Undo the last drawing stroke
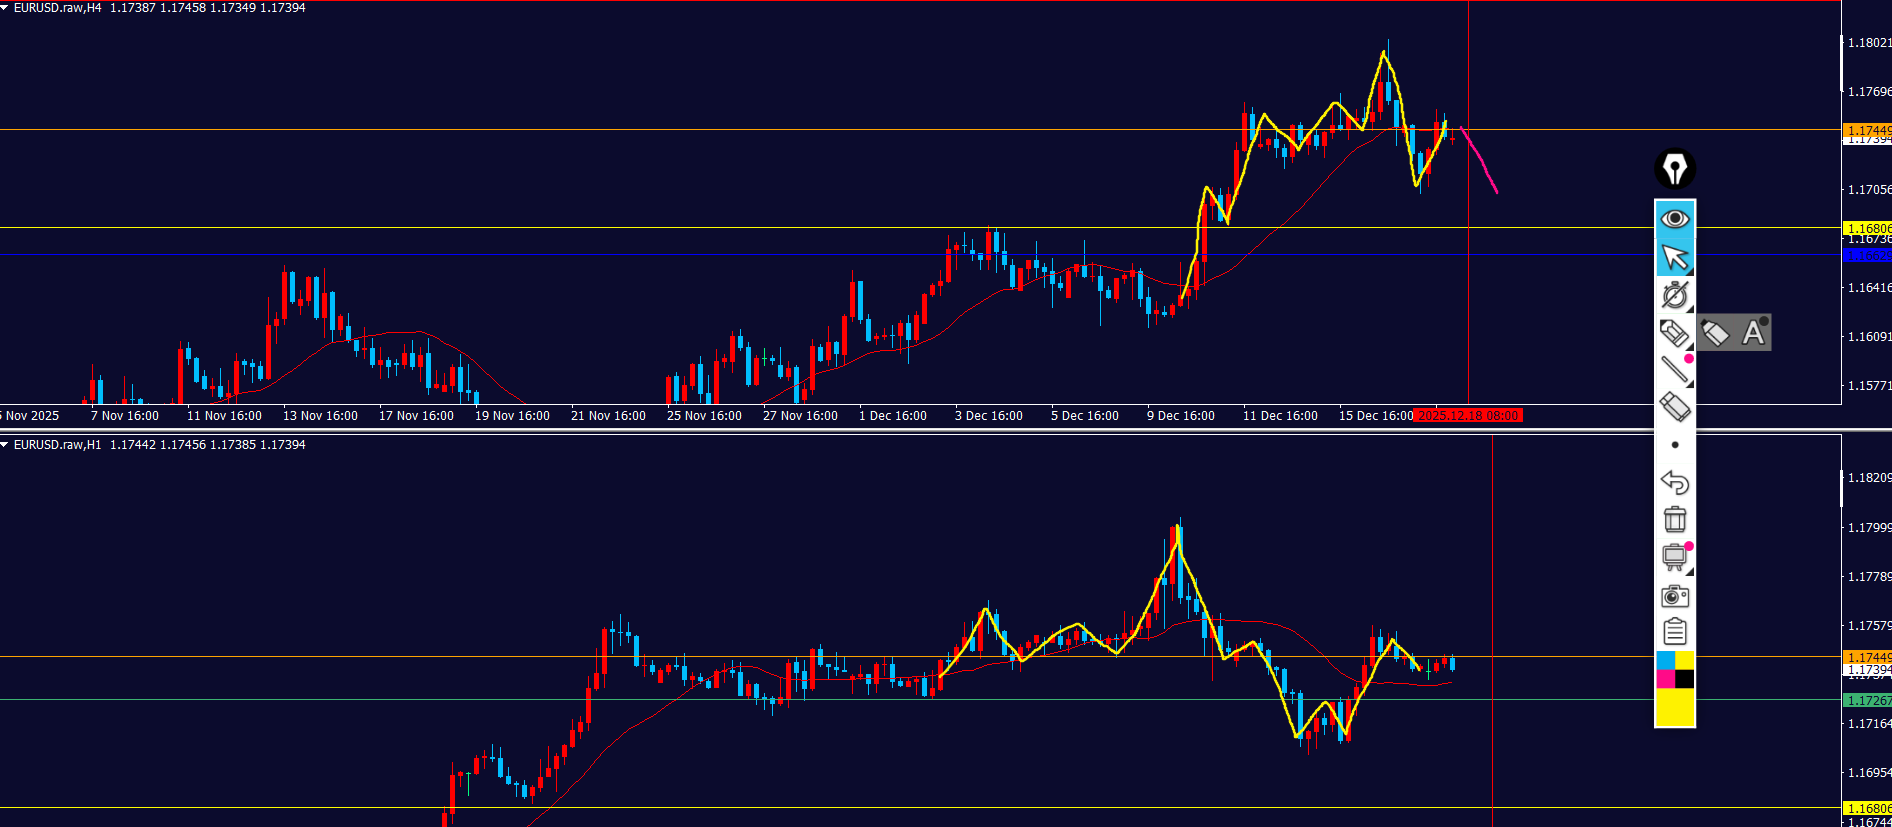1892x827 pixels. click(1675, 483)
